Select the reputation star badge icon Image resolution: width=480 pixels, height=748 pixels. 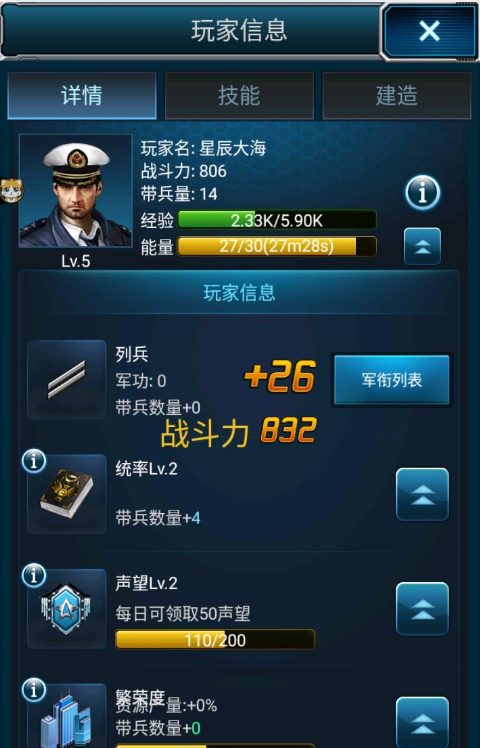tap(67, 608)
